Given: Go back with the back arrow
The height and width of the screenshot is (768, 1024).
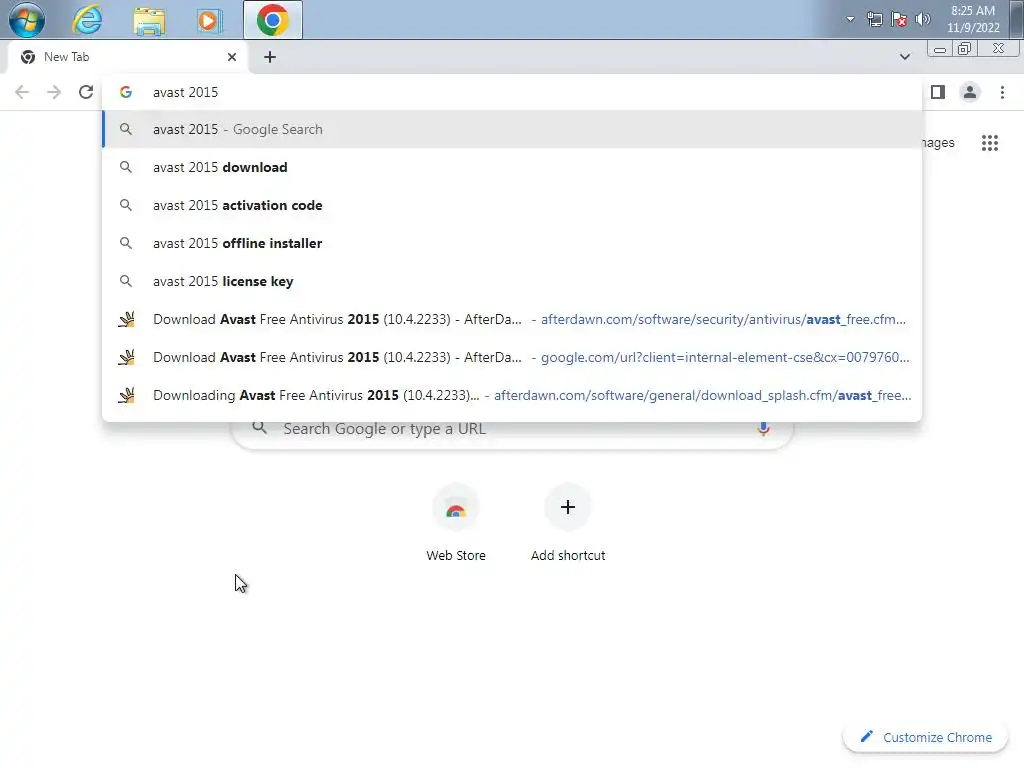Looking at the screenshot, I should [x=22, y=92].
